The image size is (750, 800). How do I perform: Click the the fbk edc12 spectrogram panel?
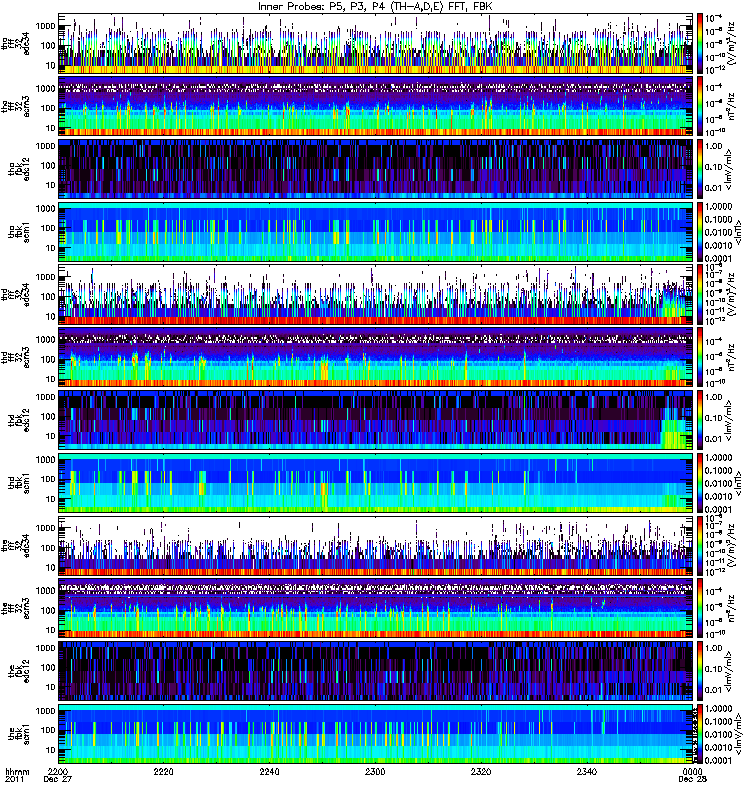point(376,671)
